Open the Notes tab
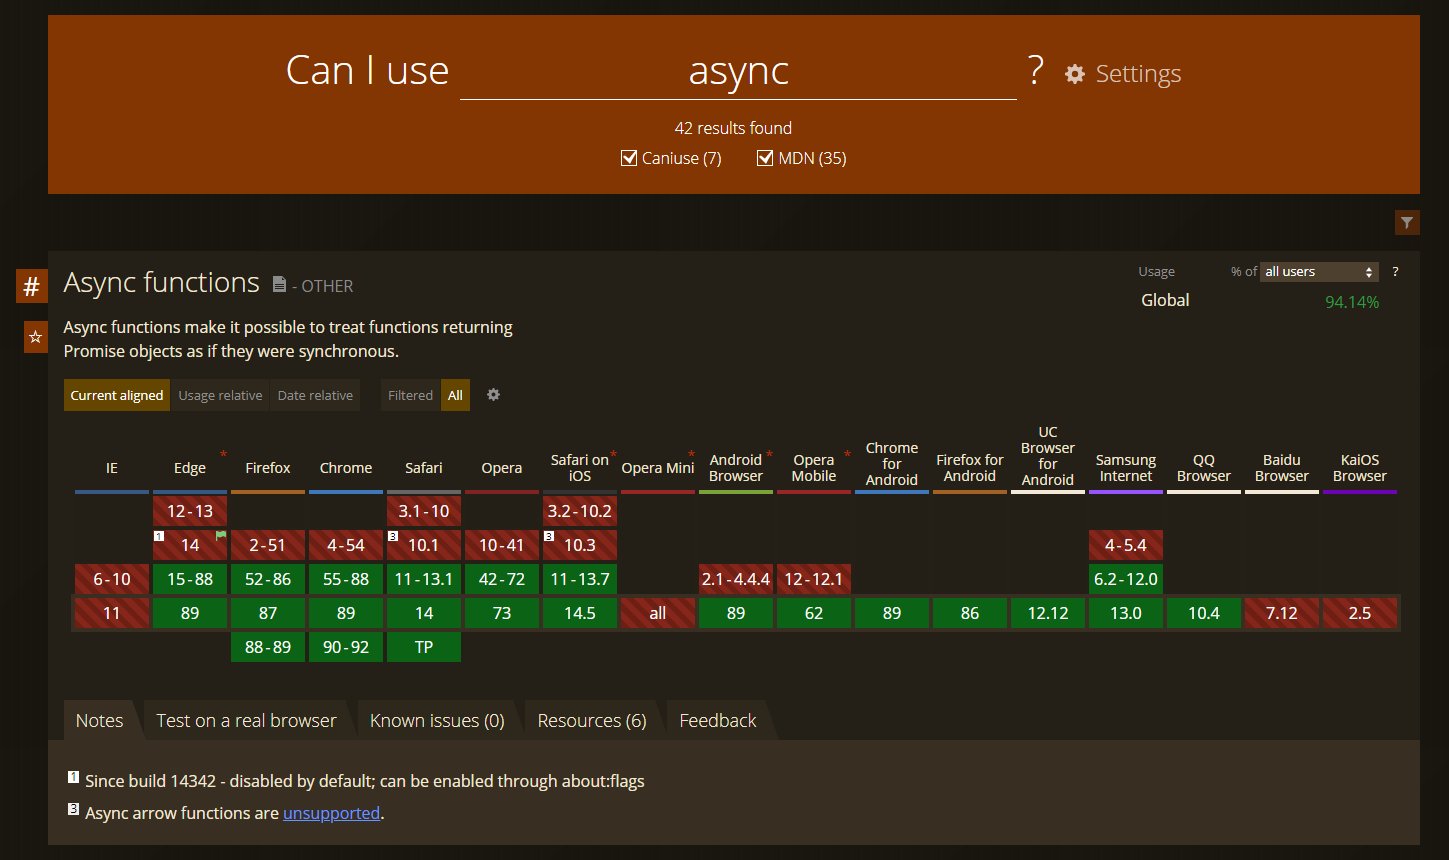 click(100, 720)
